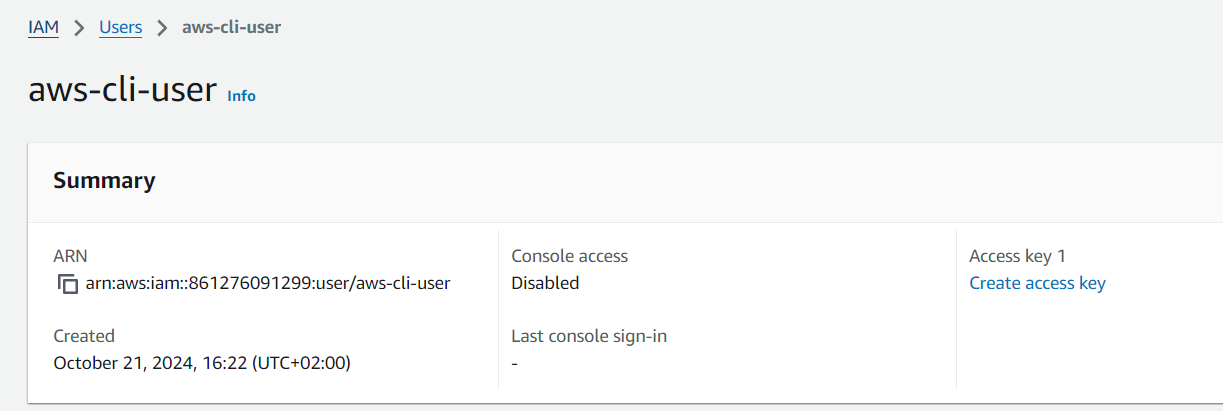Click the dash under Last console sign-in

point(514,363)
